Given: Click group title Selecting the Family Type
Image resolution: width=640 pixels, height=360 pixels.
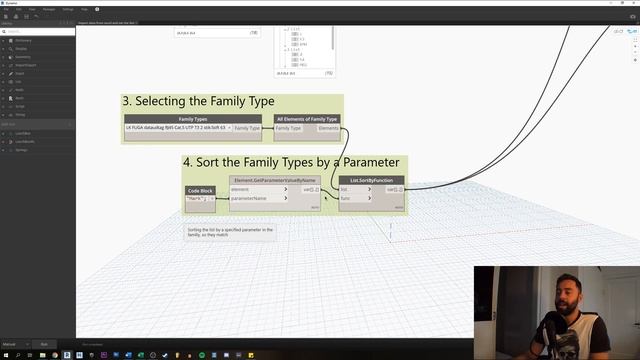Looking at the screenshot, I should [x=198, y=101].
